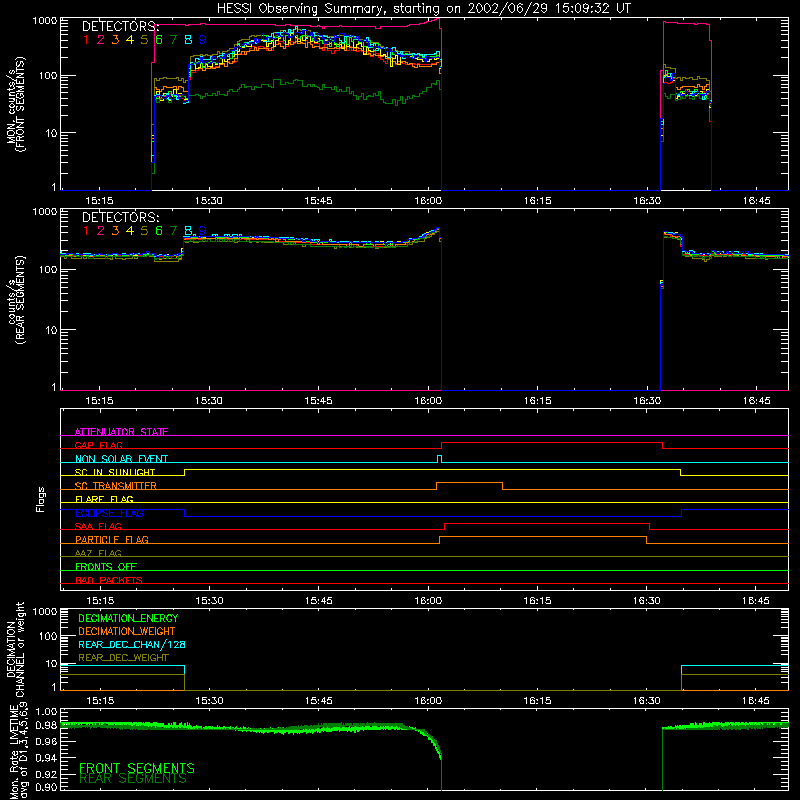This screenshot has width=800, height=800.
Task: Click the Mon. Rate LIVETIME axis title
Action: coord(19,750)
